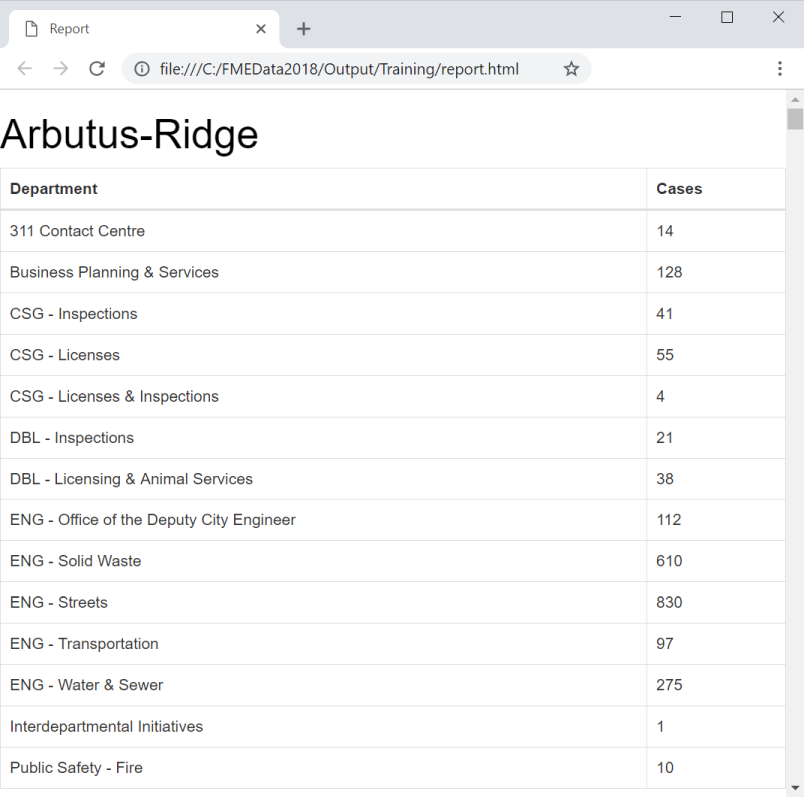The height and width of the screenshot is (797, 804).
Task: Click the Cases column header
Action: [679, 189]
